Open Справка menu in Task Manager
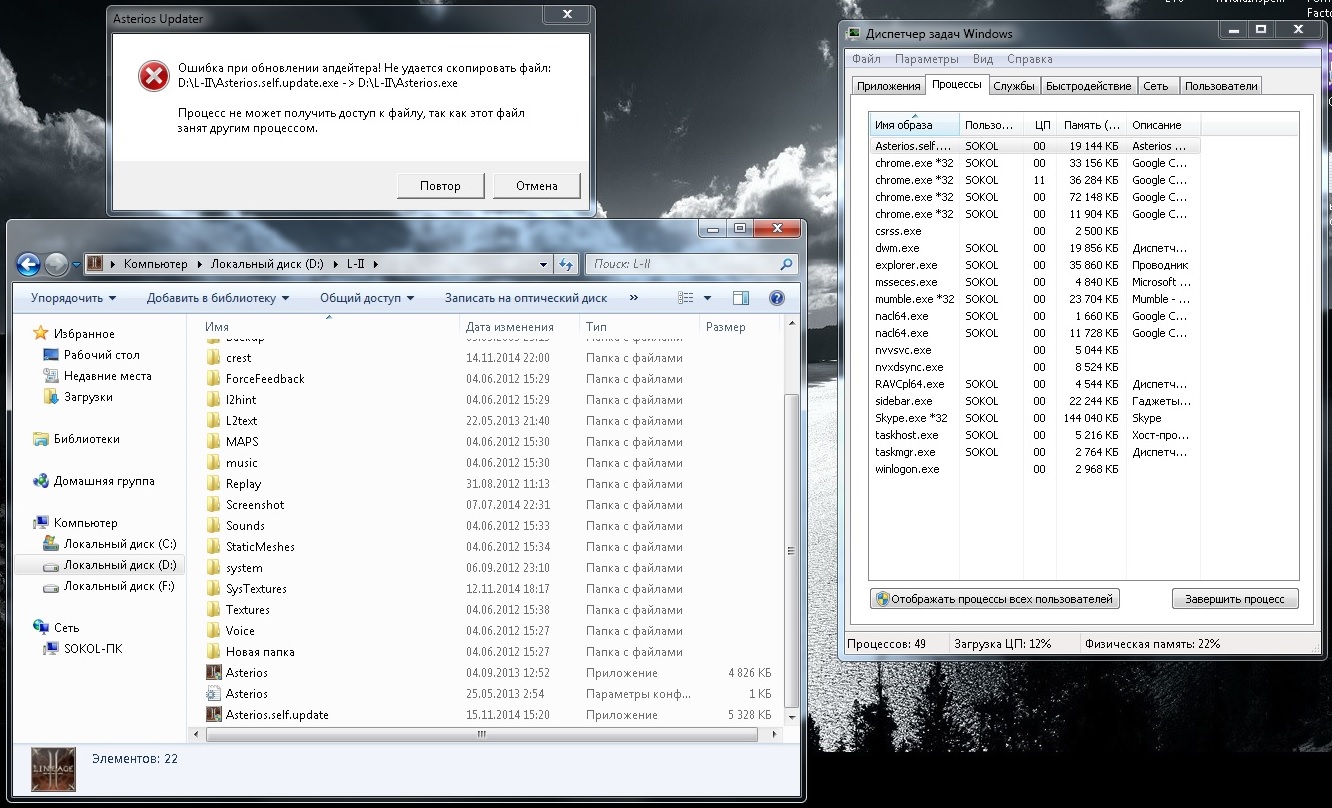 [x=1030, y=59]
